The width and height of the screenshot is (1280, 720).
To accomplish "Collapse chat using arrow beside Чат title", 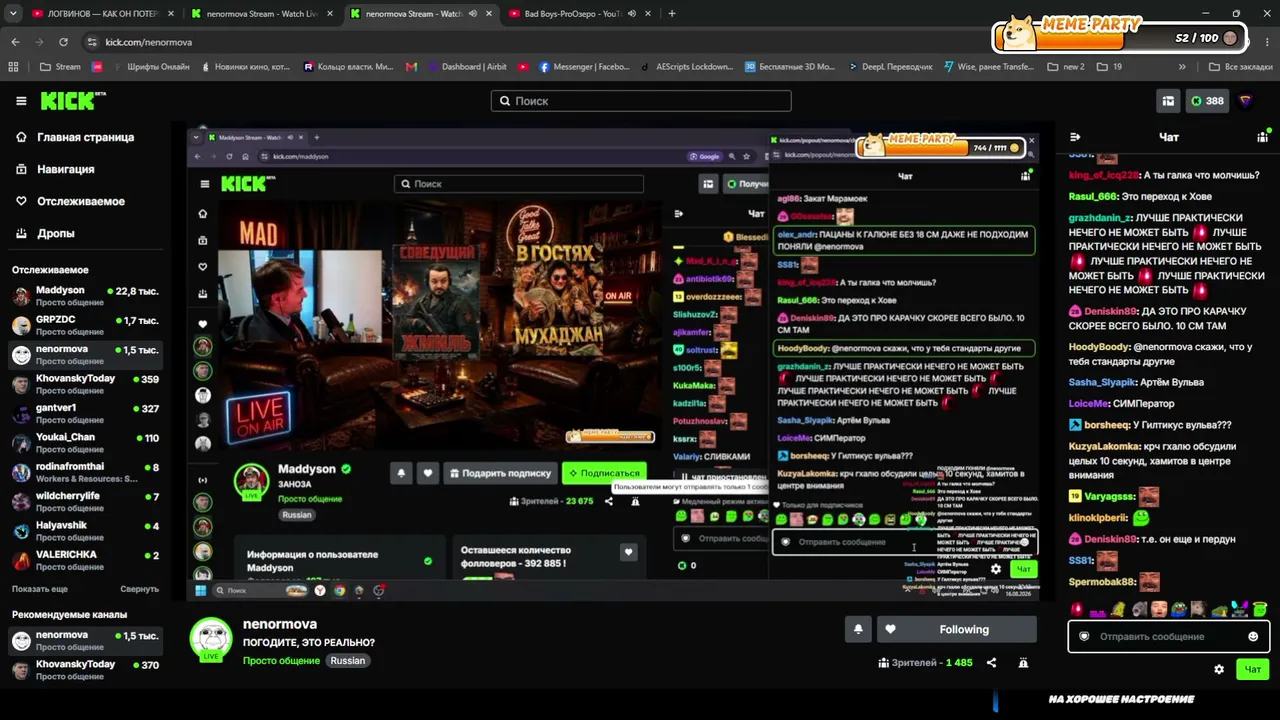I will pos(1075,137).
